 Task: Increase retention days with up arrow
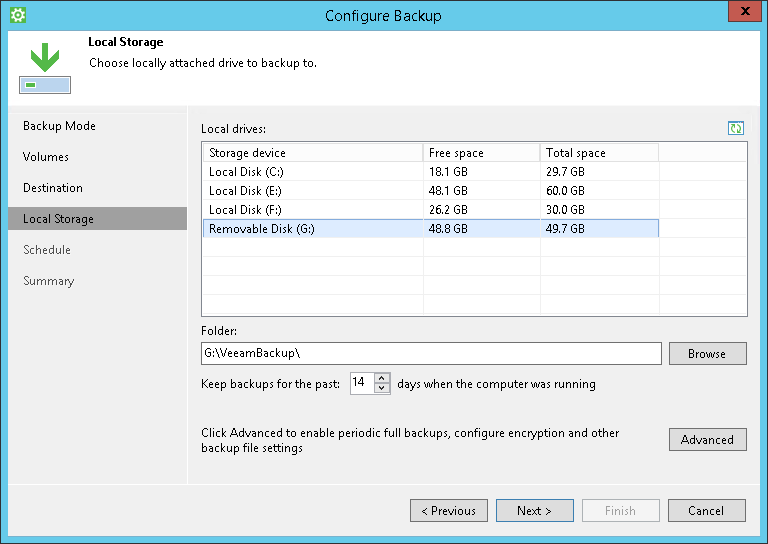click(381, 378)
